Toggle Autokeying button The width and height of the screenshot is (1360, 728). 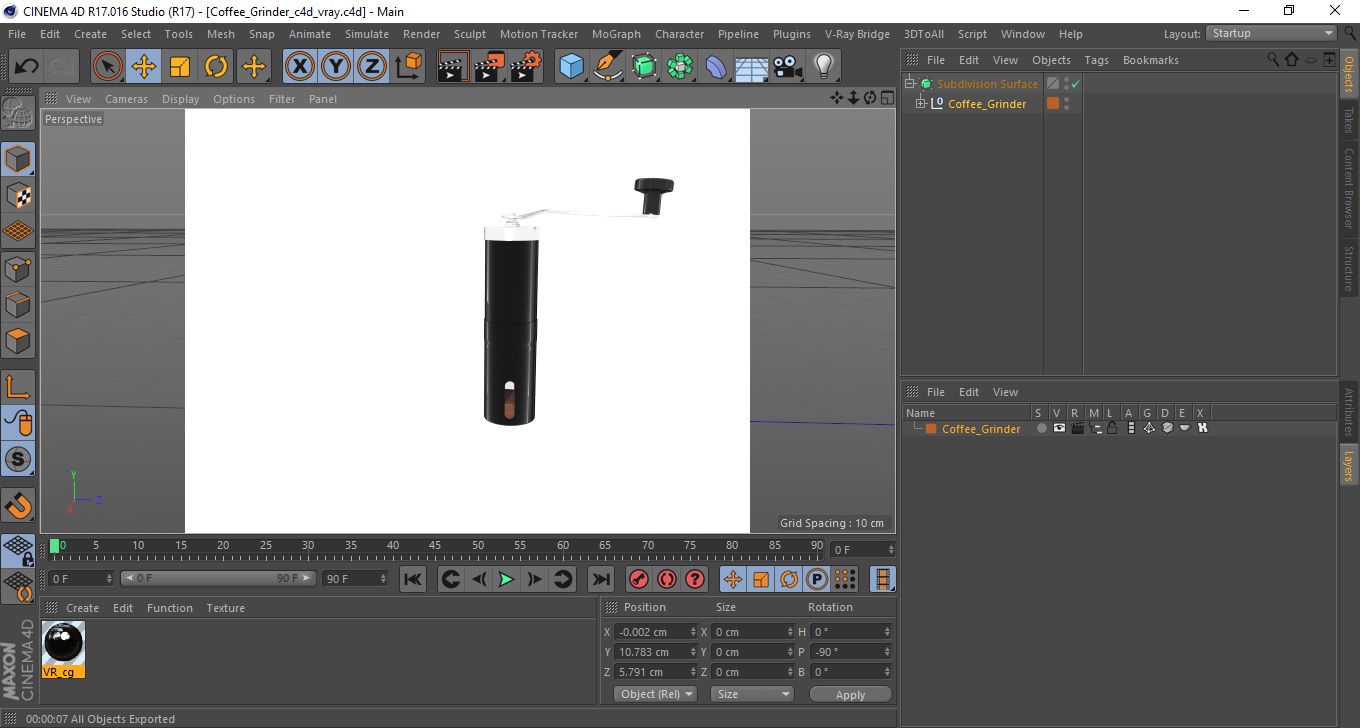[666, 579]
